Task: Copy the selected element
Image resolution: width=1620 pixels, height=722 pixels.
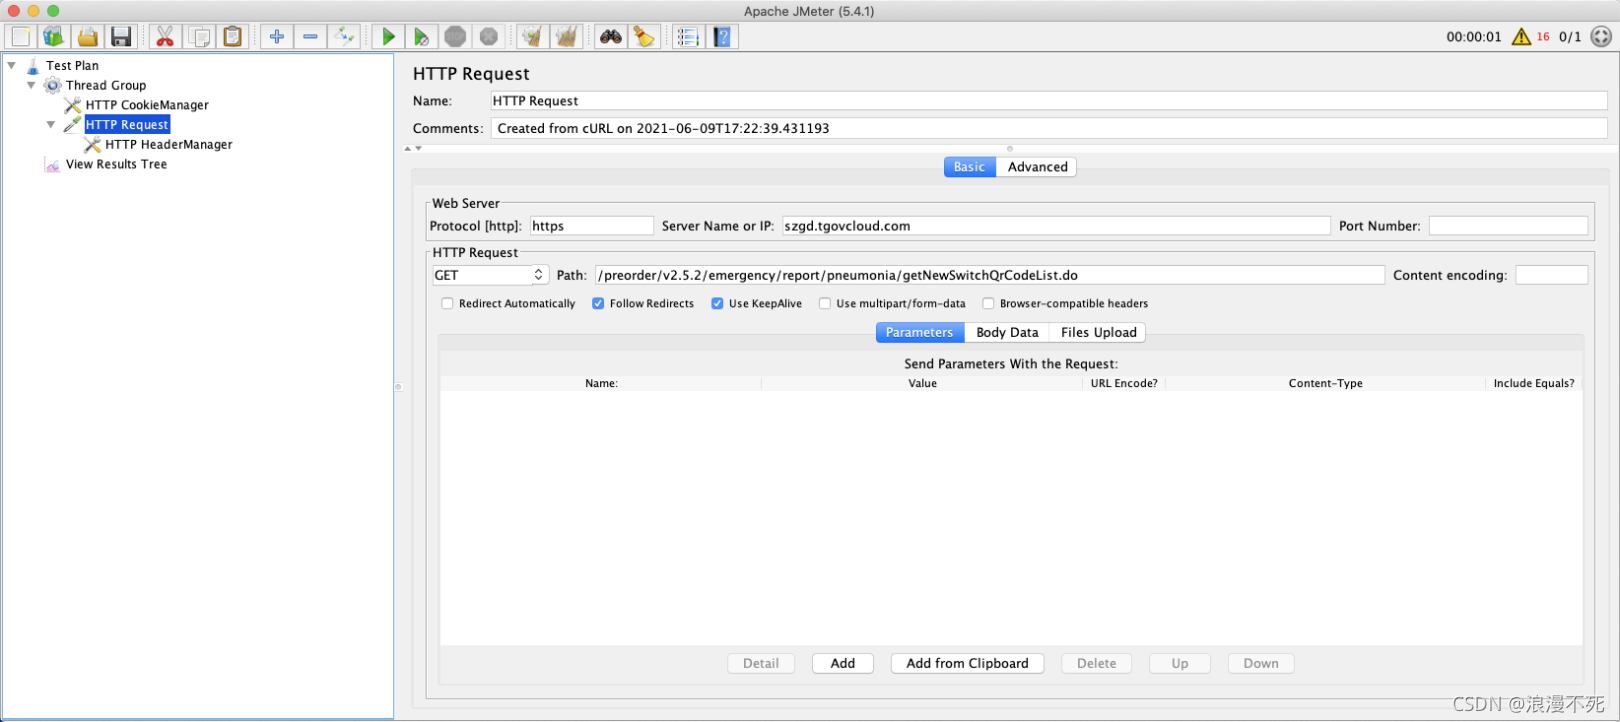Action: coord(199,37)
